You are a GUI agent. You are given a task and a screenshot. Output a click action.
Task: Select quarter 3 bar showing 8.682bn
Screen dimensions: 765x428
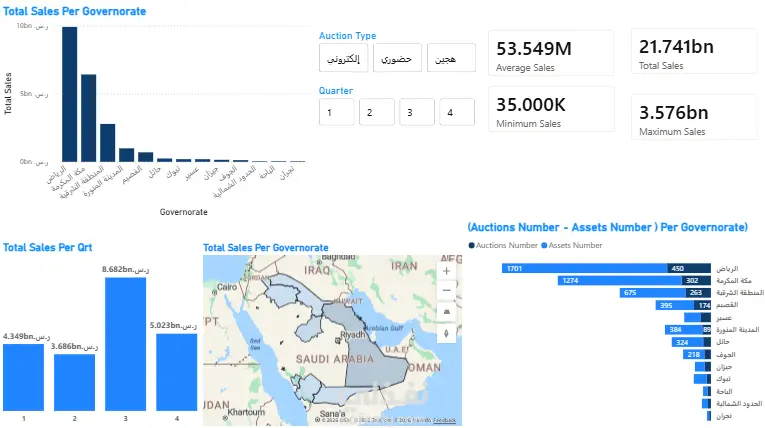125,342
